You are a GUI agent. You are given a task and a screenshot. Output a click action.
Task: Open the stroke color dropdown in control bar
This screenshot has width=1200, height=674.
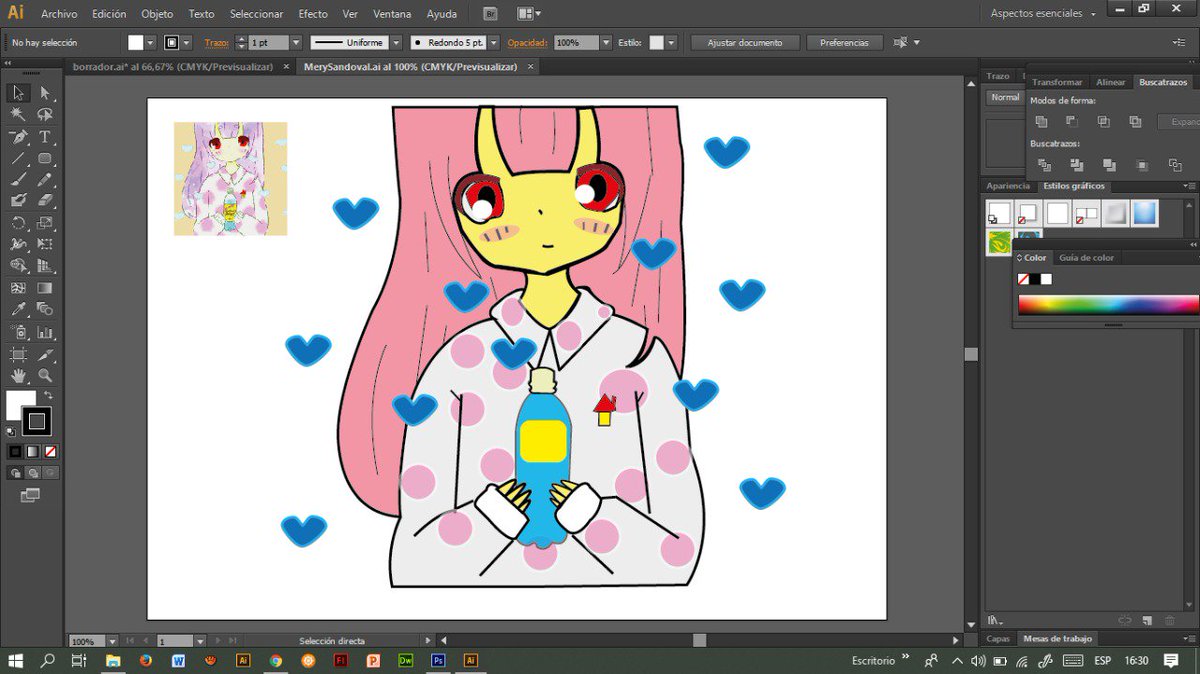pyautogui.click(x=187, y=43)
